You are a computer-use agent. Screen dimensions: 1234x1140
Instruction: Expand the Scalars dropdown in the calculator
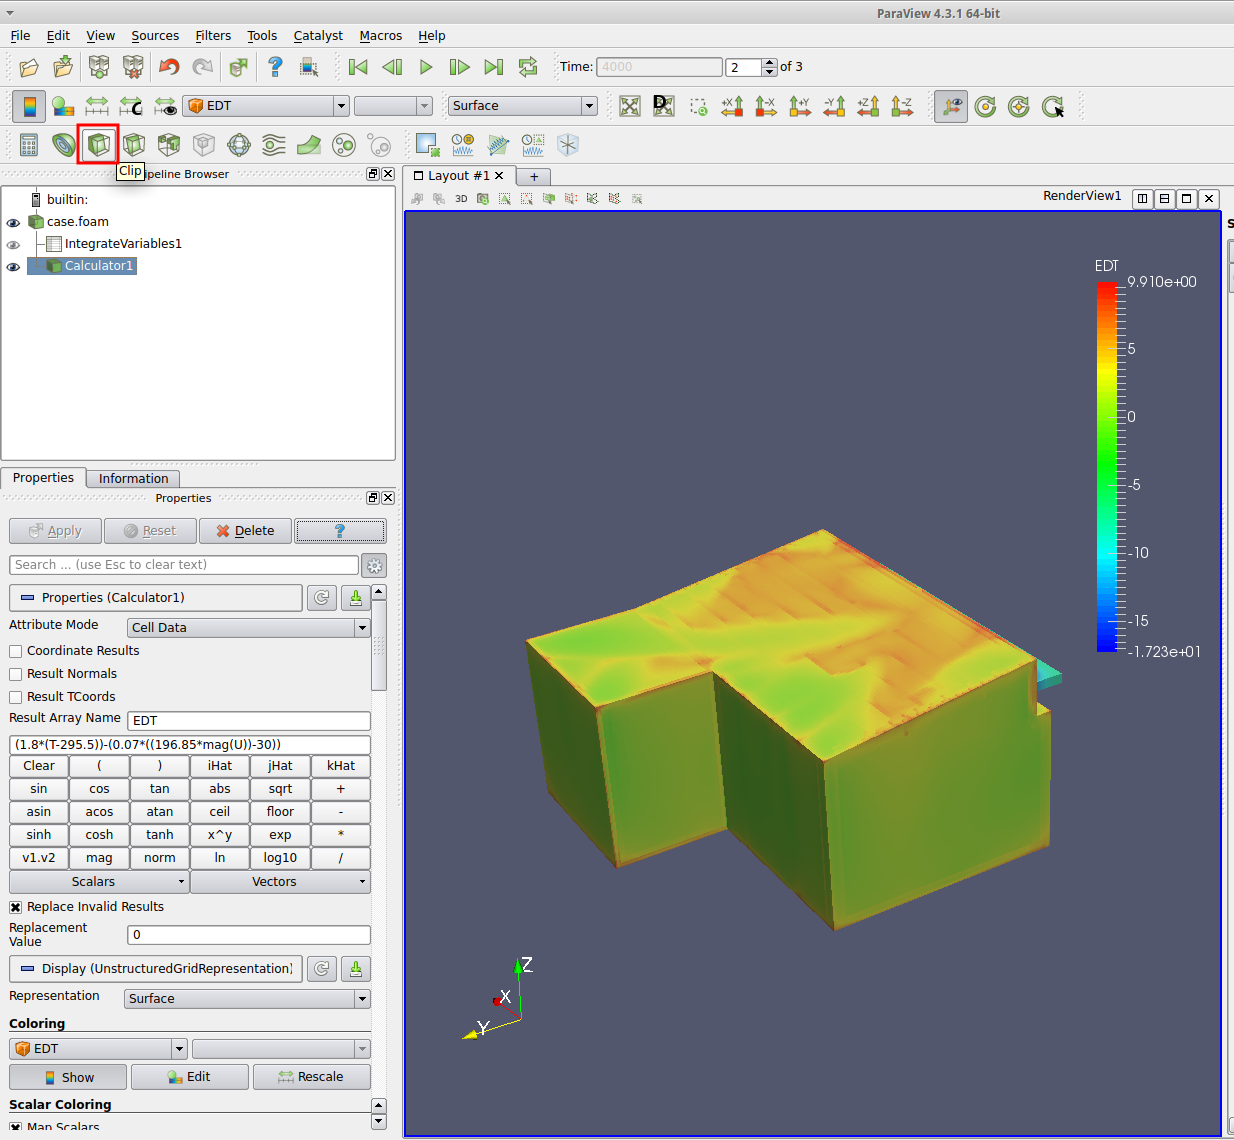pos(98,882)
